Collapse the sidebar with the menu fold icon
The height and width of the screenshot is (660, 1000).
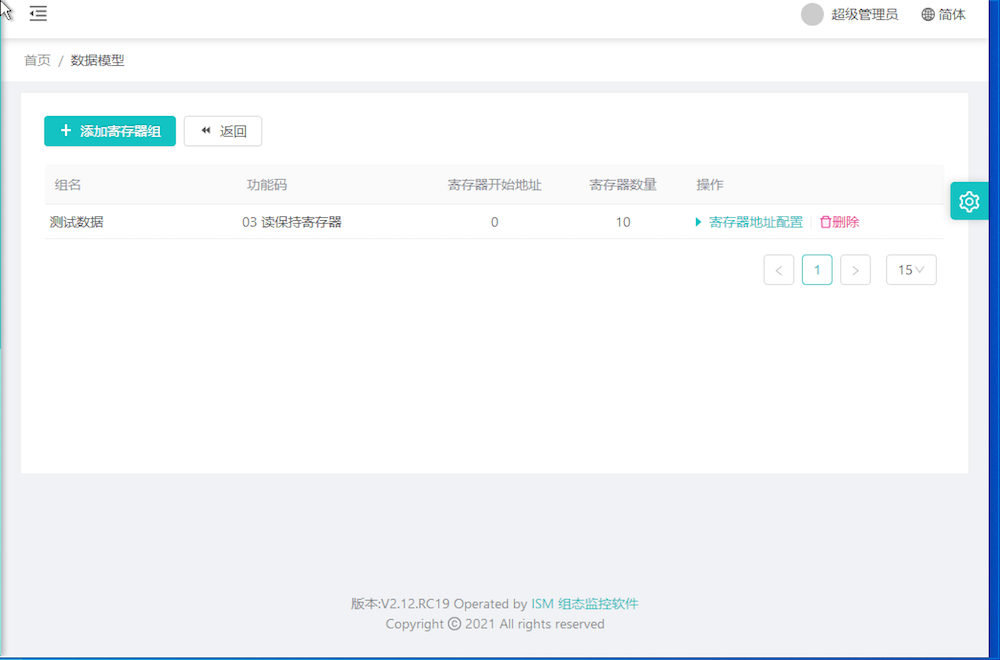coord(38,14)
